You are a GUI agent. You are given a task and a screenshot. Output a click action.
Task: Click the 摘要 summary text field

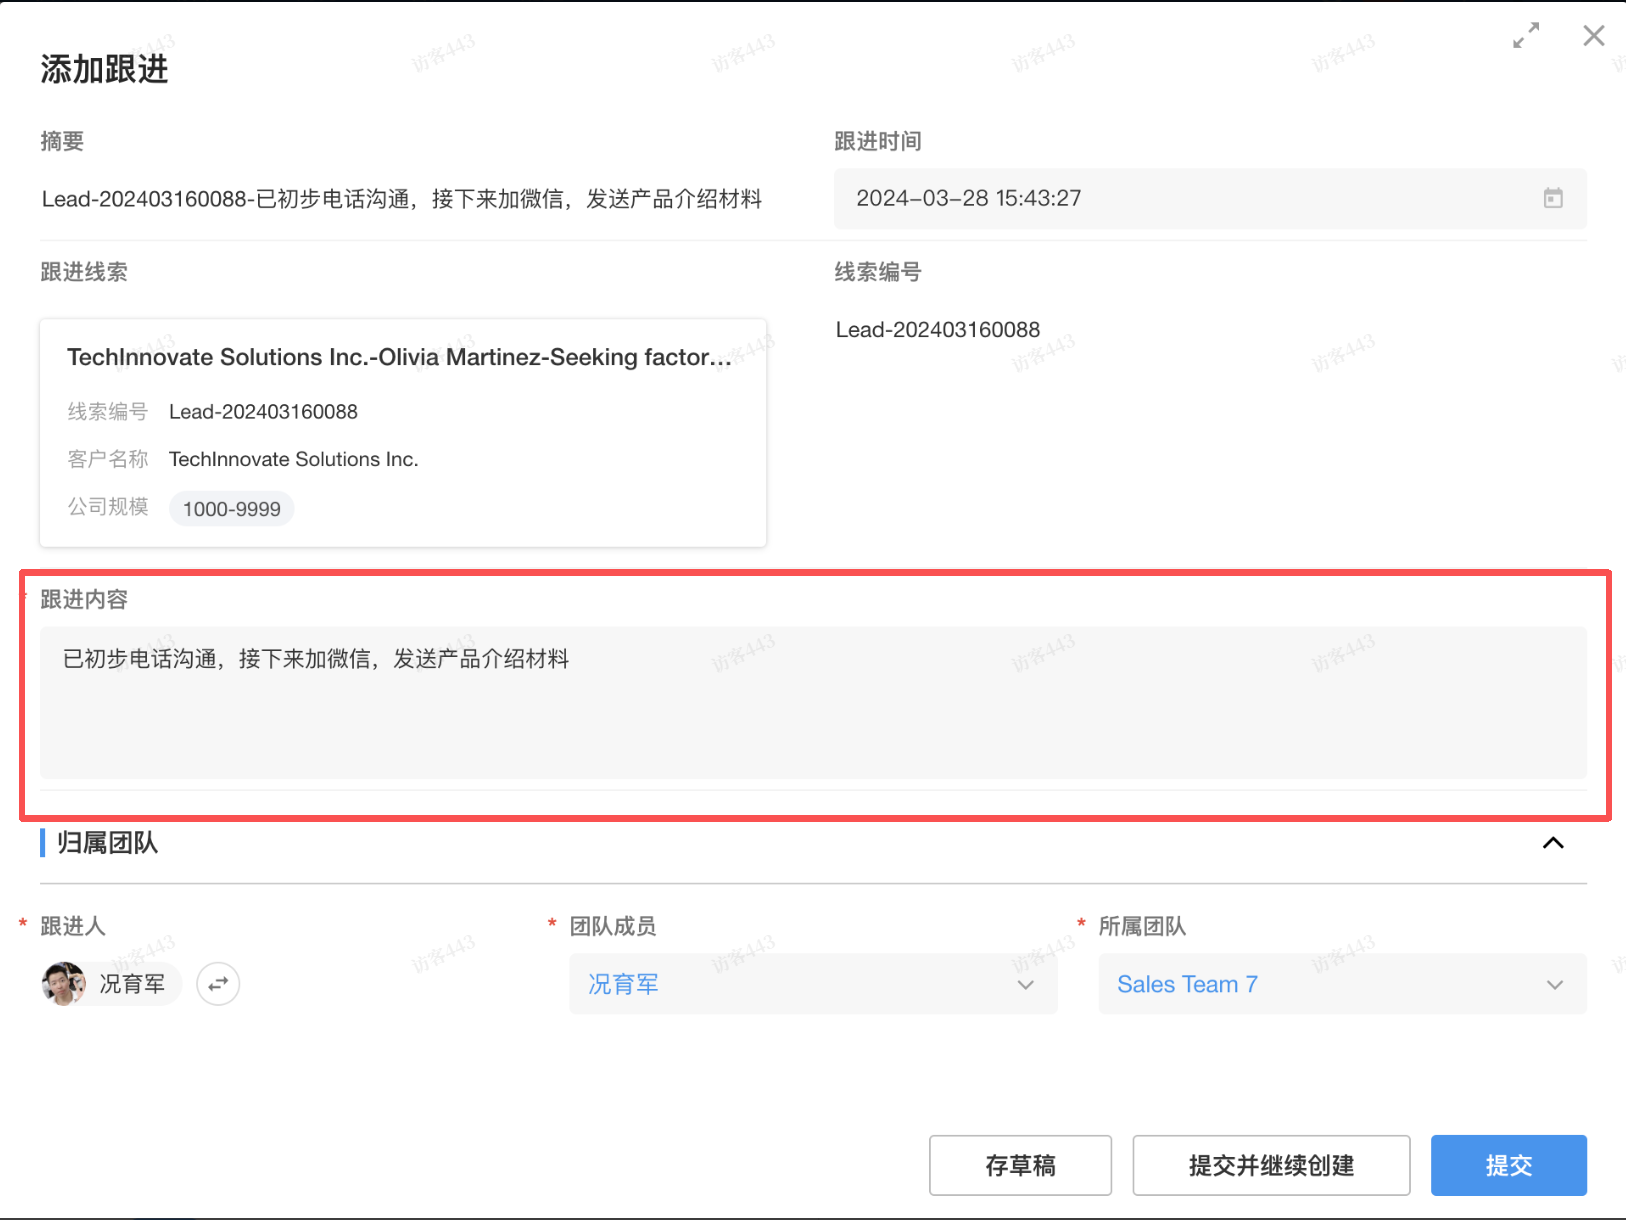[x=402, y=199]
